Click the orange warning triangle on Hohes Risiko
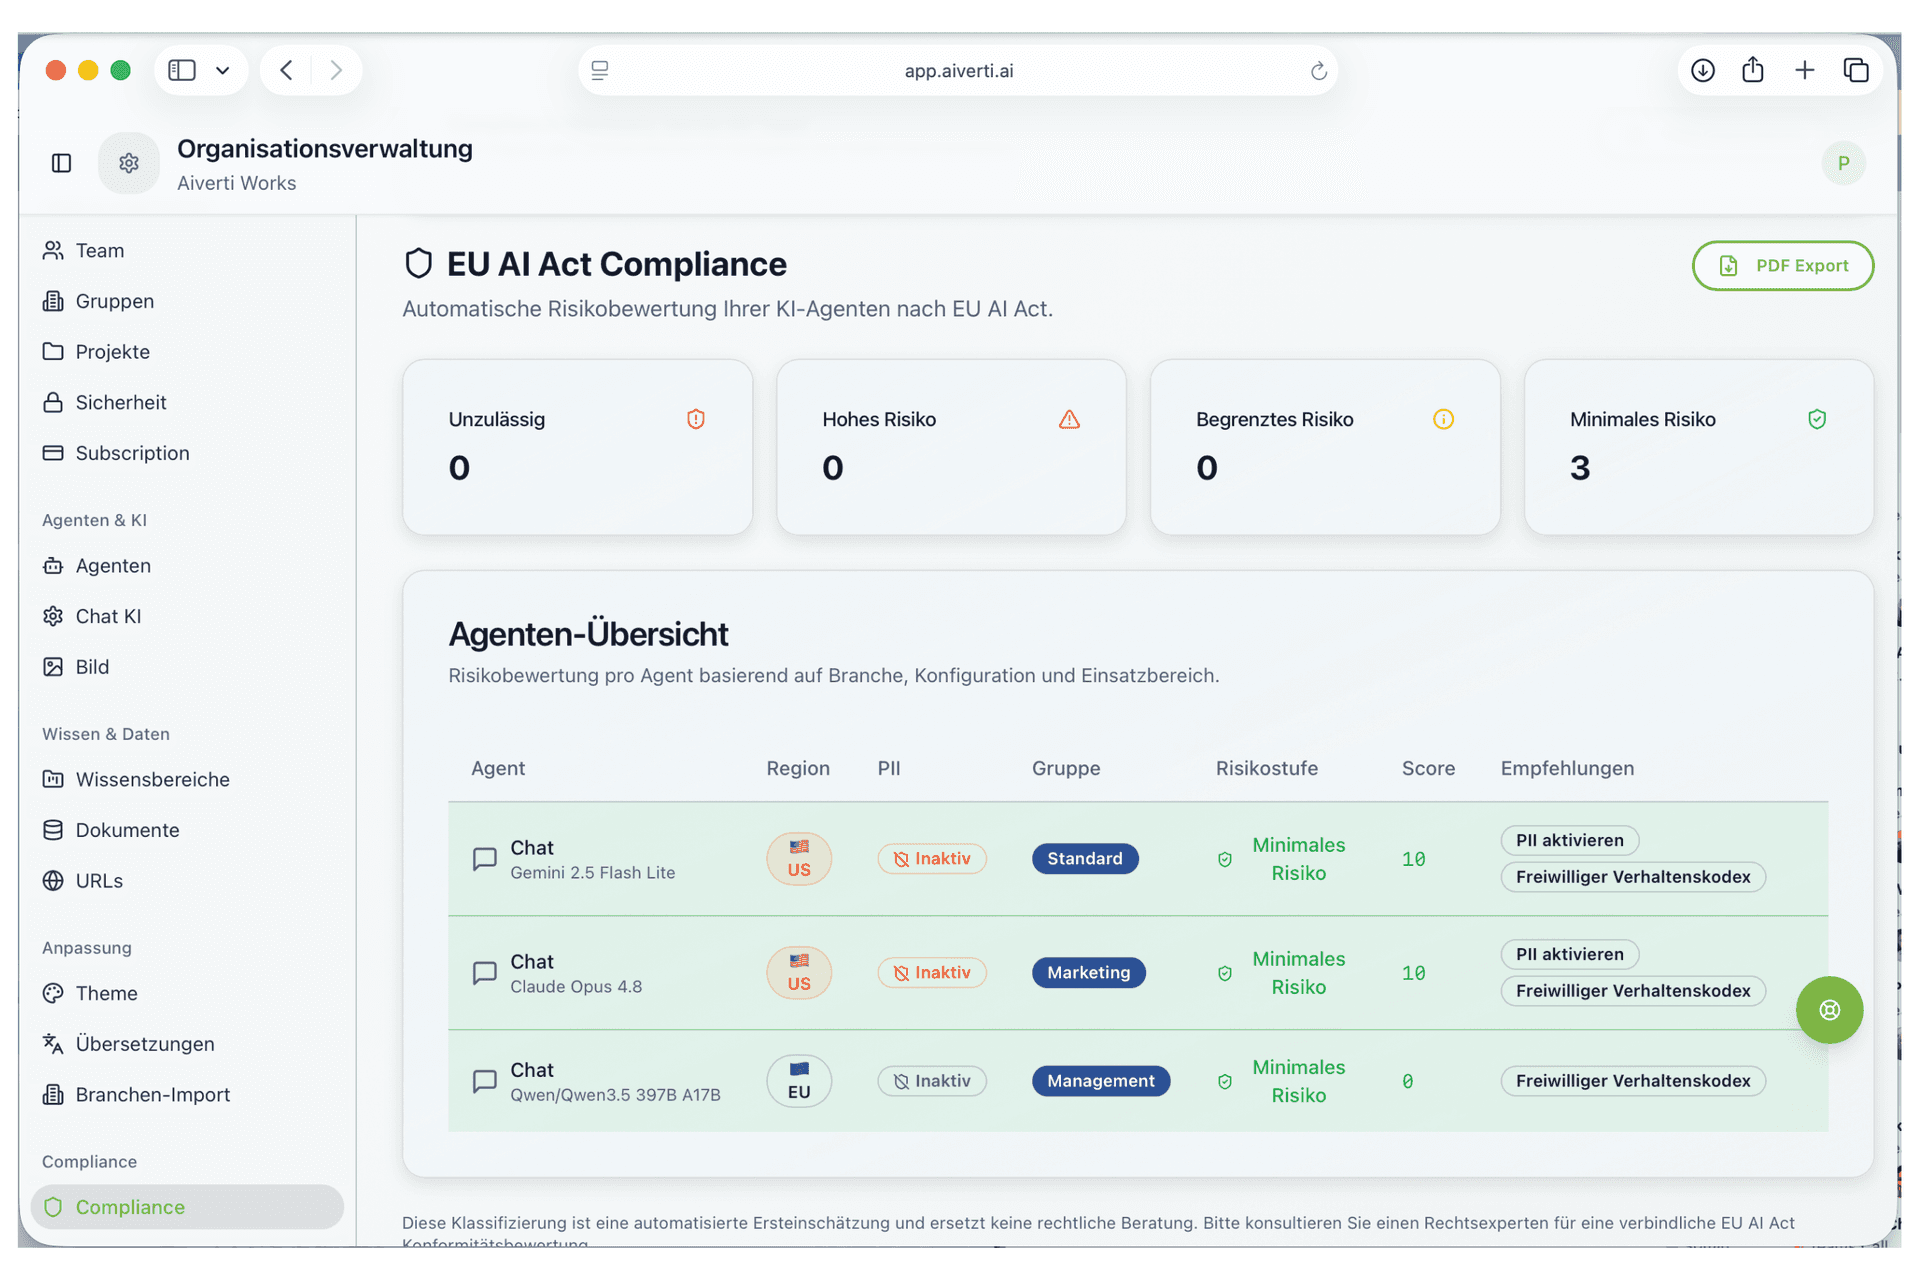Viewport: 1920px width, 1280px height. (1069, 419)
